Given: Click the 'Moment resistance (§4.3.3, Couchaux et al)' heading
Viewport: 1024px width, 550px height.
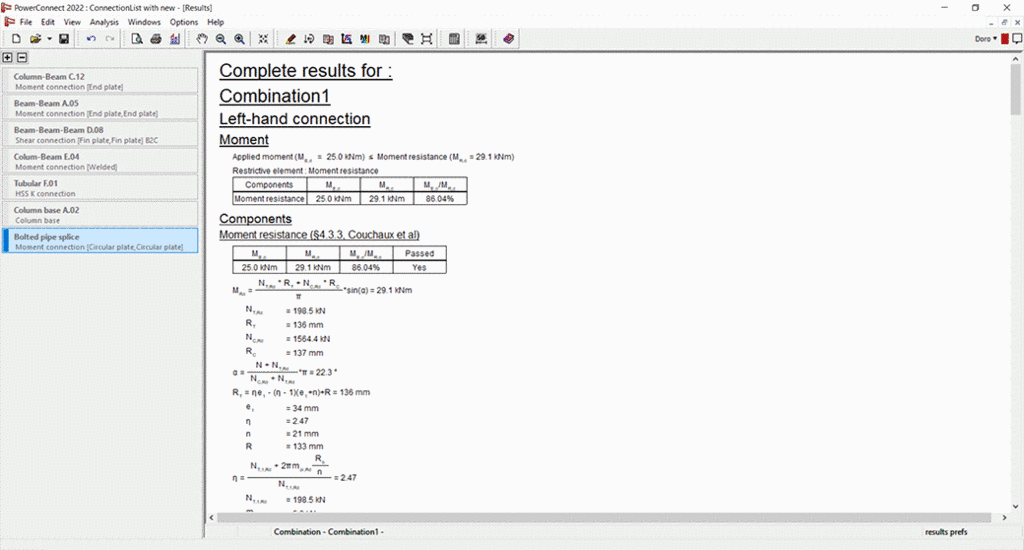Looking at the screenshot, I should coord(319,235).
